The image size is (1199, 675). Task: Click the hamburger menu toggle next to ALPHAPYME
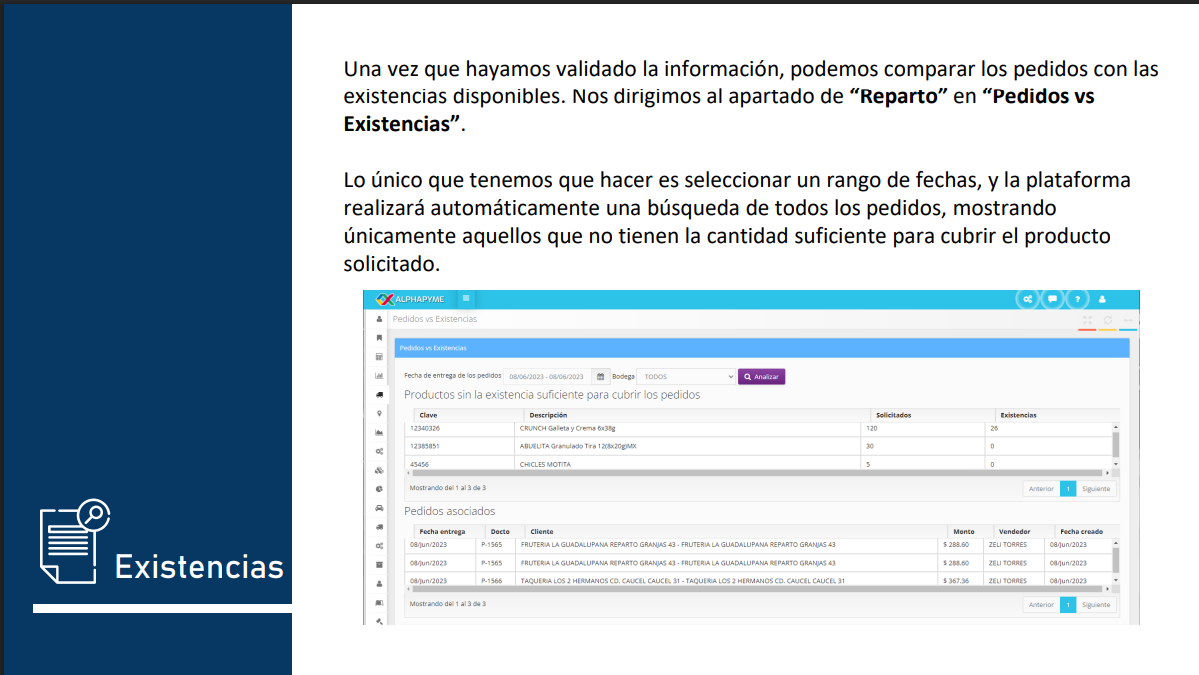(466, 298)
